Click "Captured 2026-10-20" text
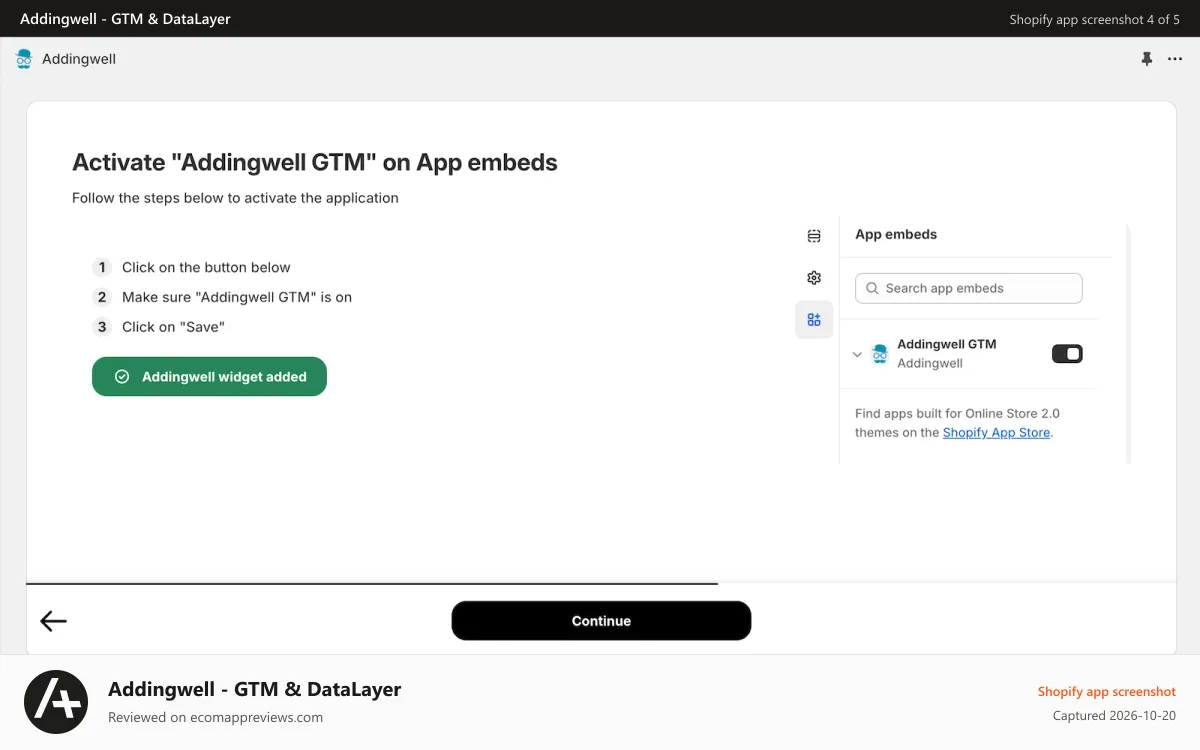1200x750 pixels. [1114, 716]
